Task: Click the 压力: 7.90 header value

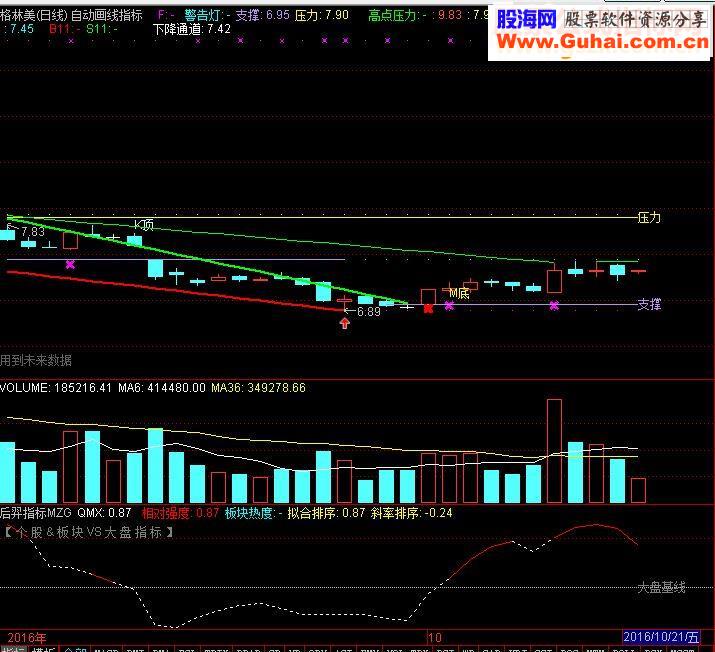Action: click(x=321, y=16)
